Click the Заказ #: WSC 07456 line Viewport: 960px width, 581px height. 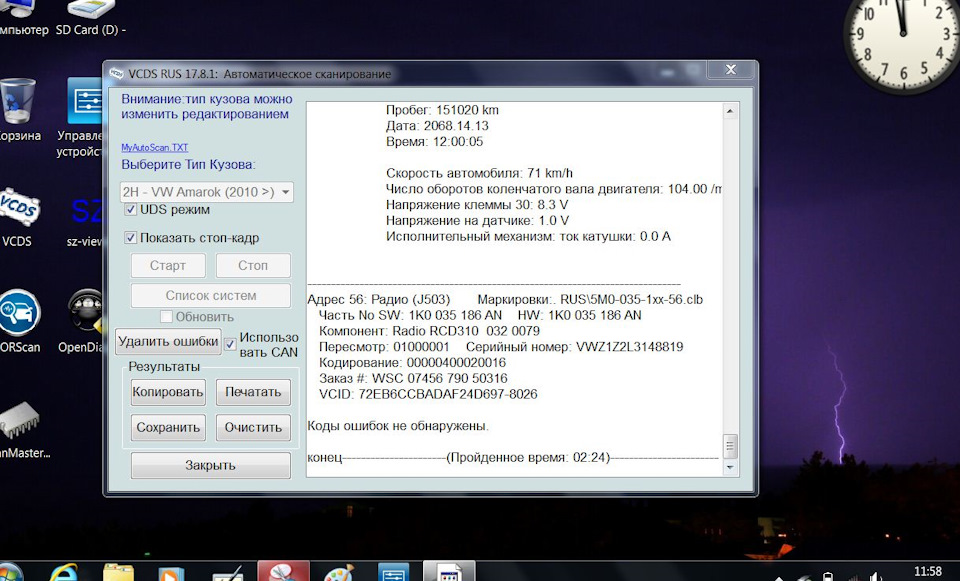pos(413,379)
